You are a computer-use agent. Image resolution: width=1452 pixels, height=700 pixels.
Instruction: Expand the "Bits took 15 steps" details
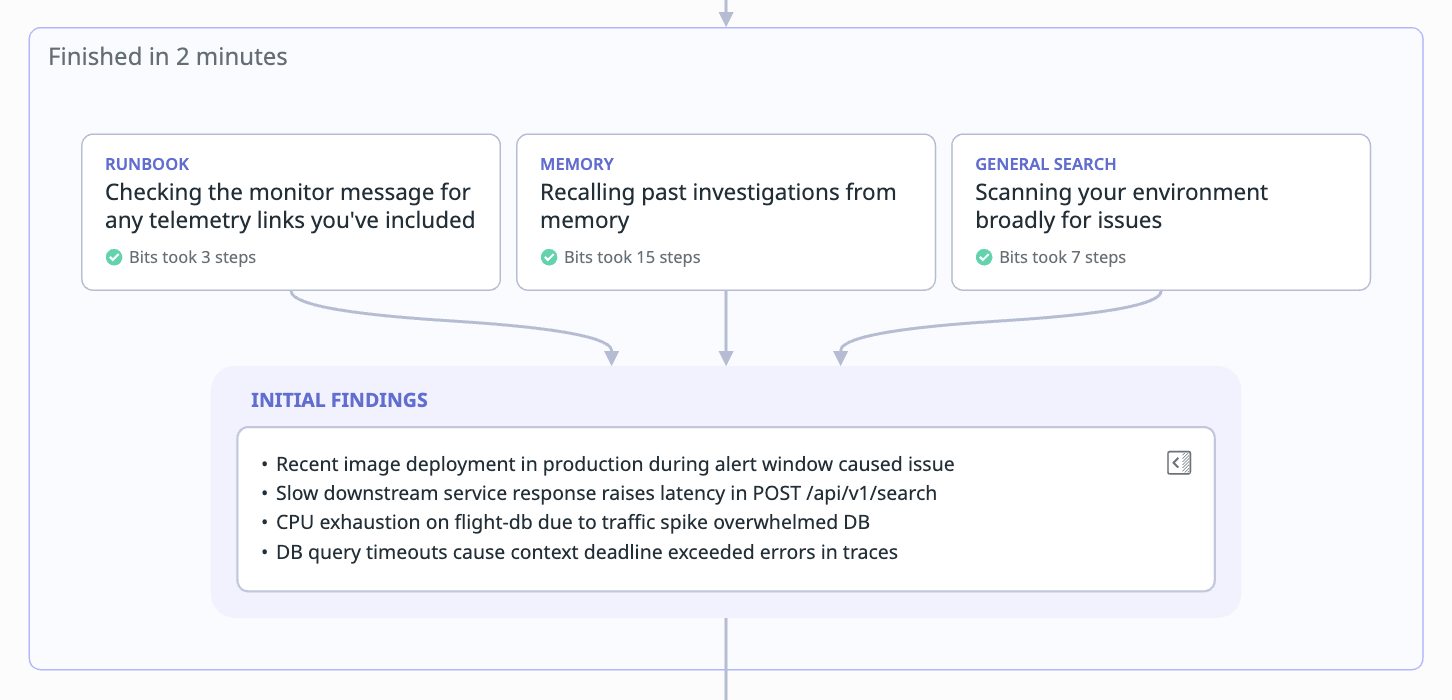click(x=632, y=258)
